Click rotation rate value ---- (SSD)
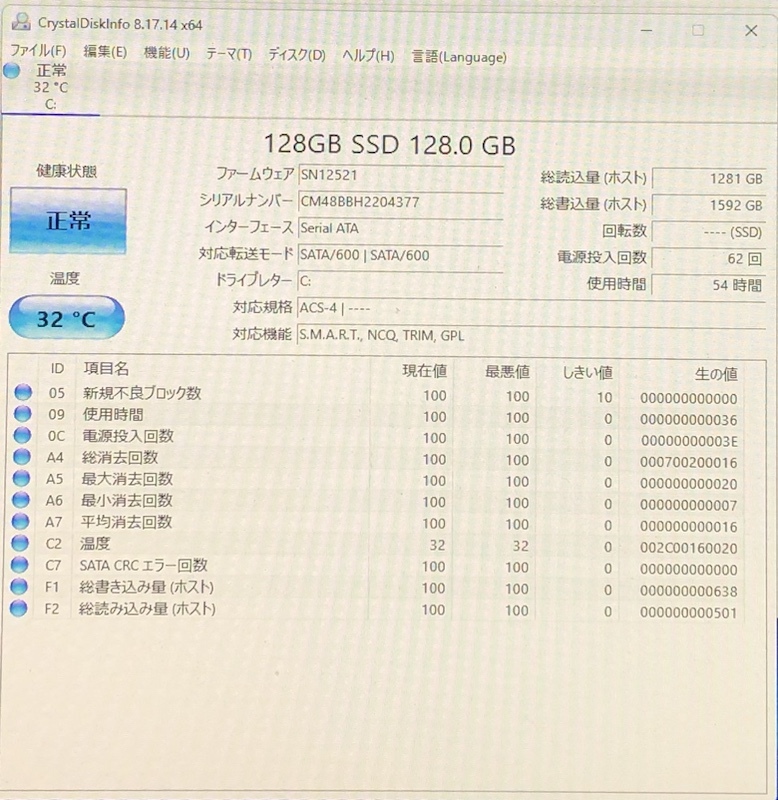 click(x=709, y=232)
